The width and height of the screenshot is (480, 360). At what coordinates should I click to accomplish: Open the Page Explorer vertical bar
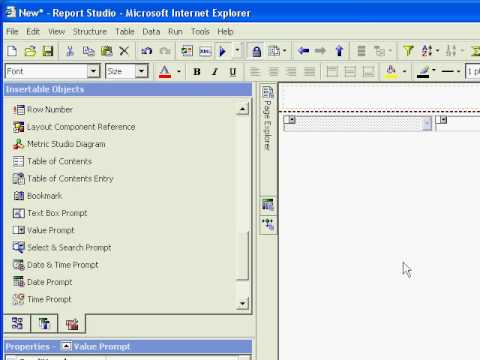[268, 118]
